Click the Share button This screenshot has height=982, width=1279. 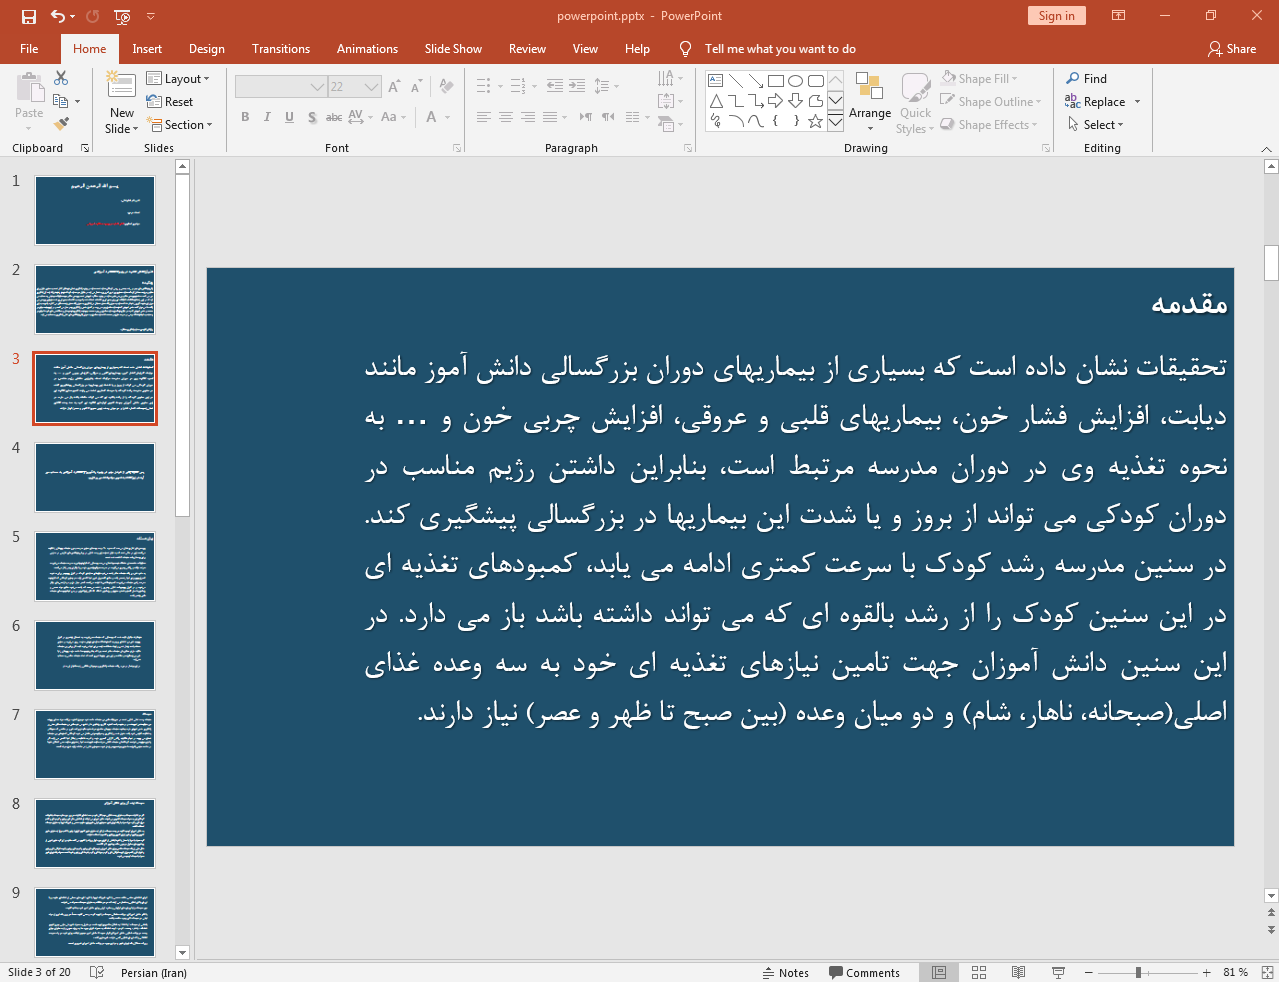coord(1232,48)
